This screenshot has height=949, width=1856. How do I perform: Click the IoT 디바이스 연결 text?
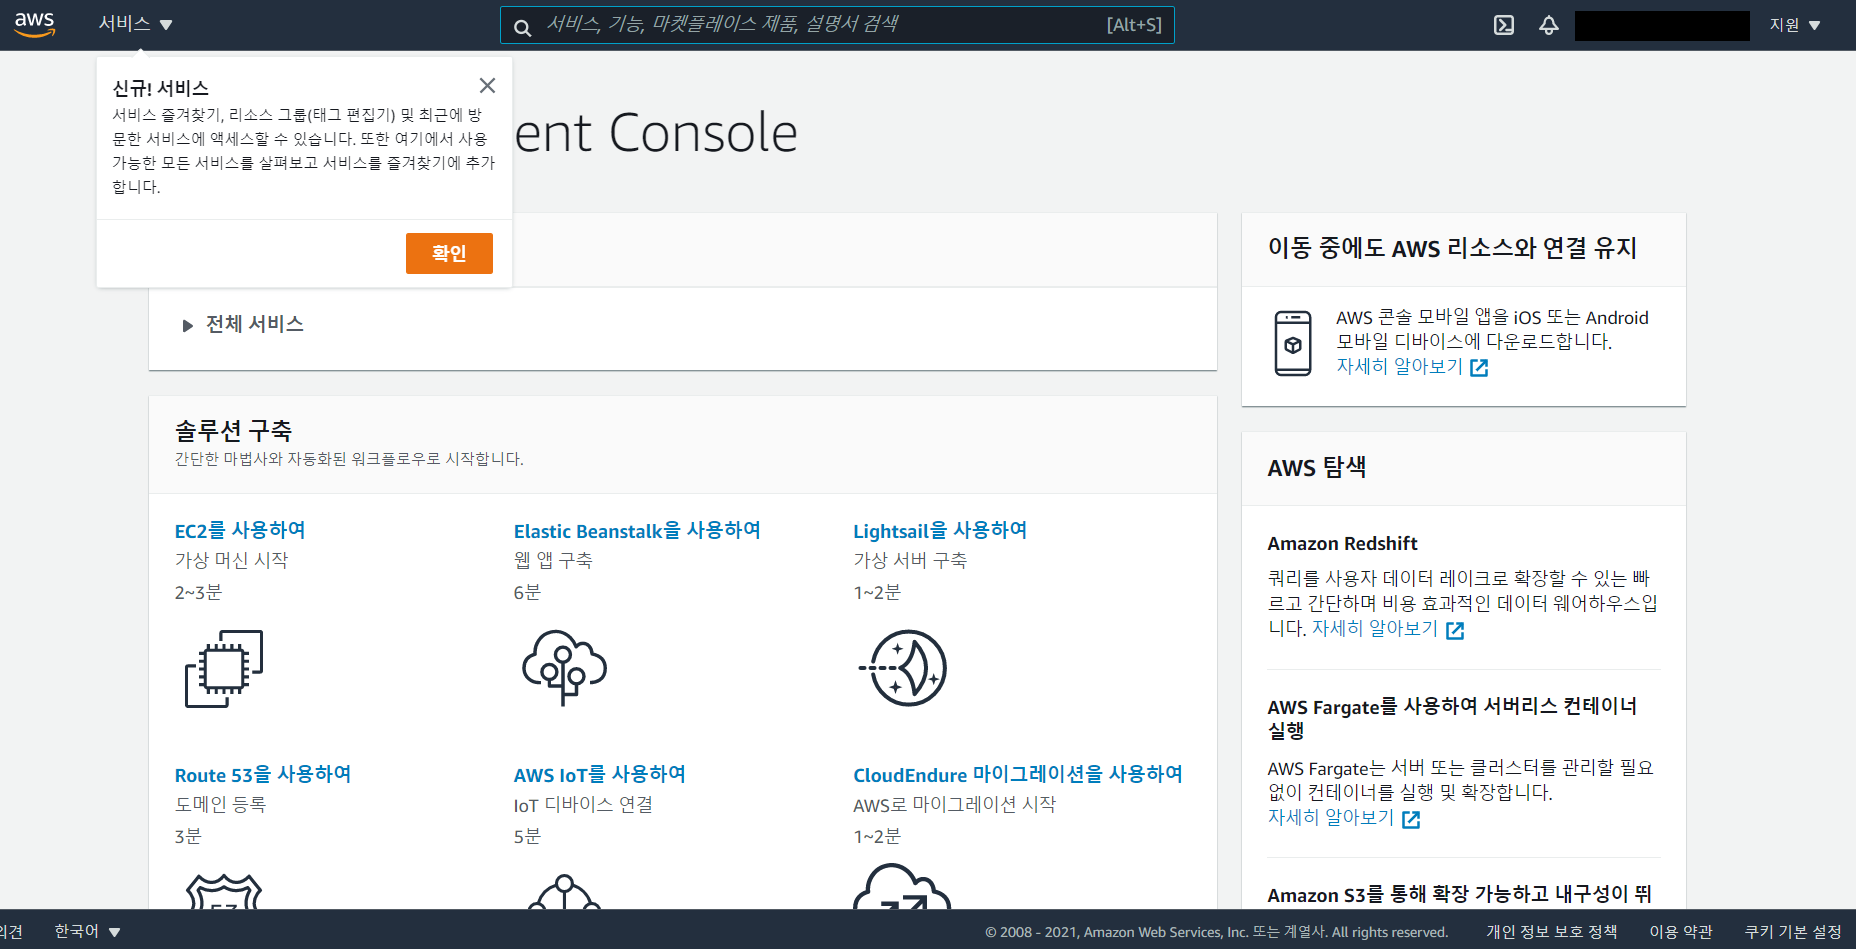point(583,804)
